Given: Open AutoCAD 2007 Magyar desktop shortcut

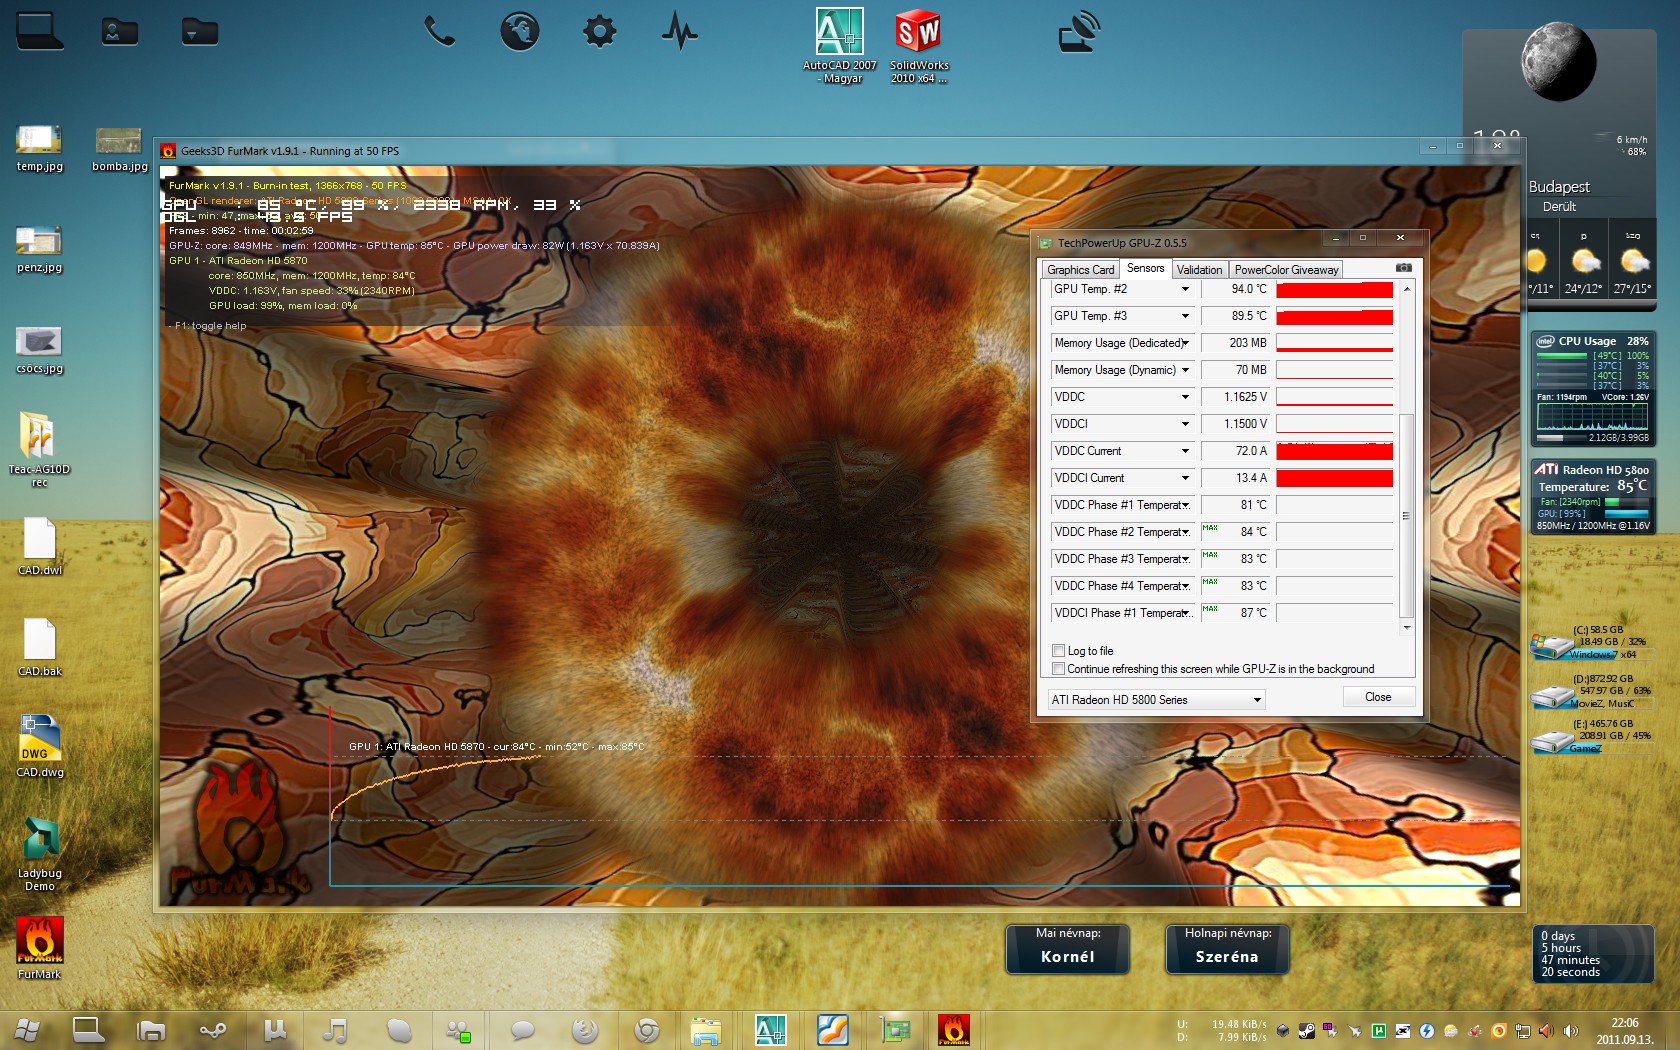Looking at the screenshot, I should click(x=839, y=46).
